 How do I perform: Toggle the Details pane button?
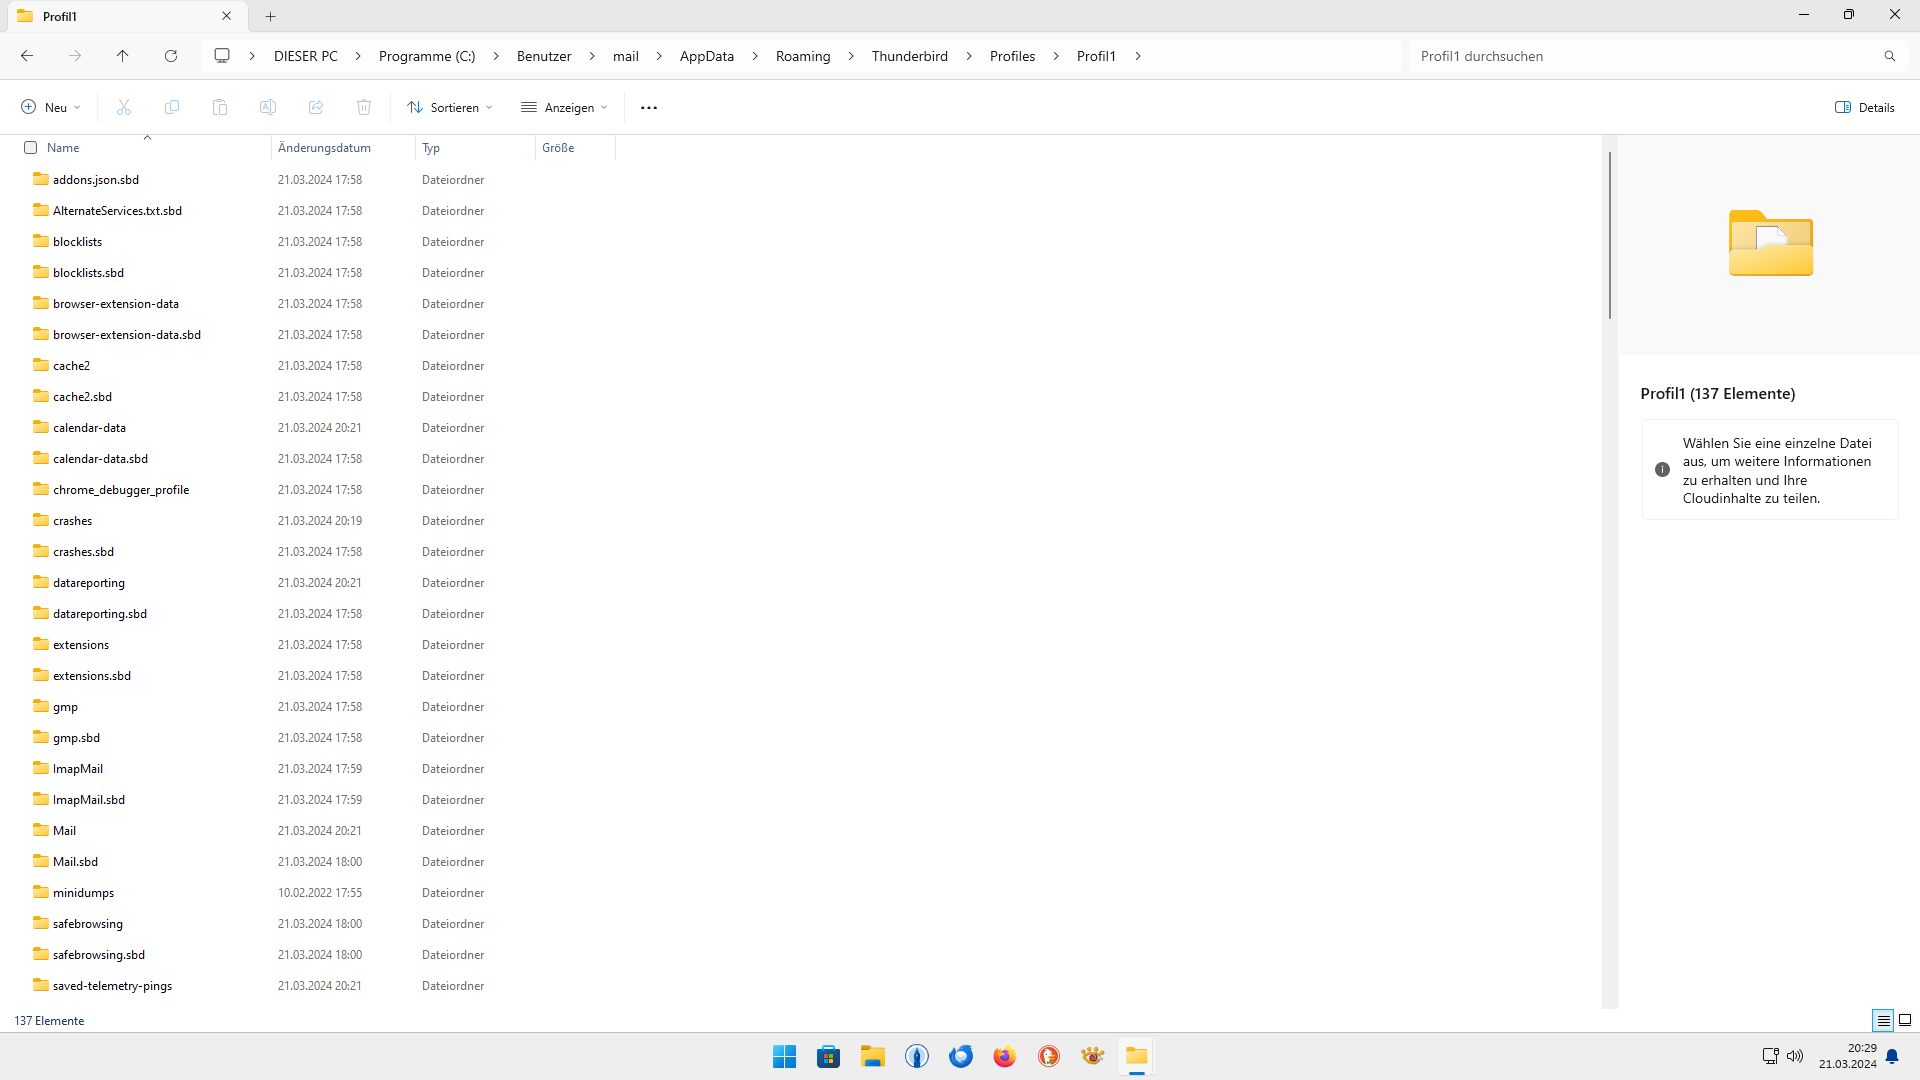point(1865,107)
